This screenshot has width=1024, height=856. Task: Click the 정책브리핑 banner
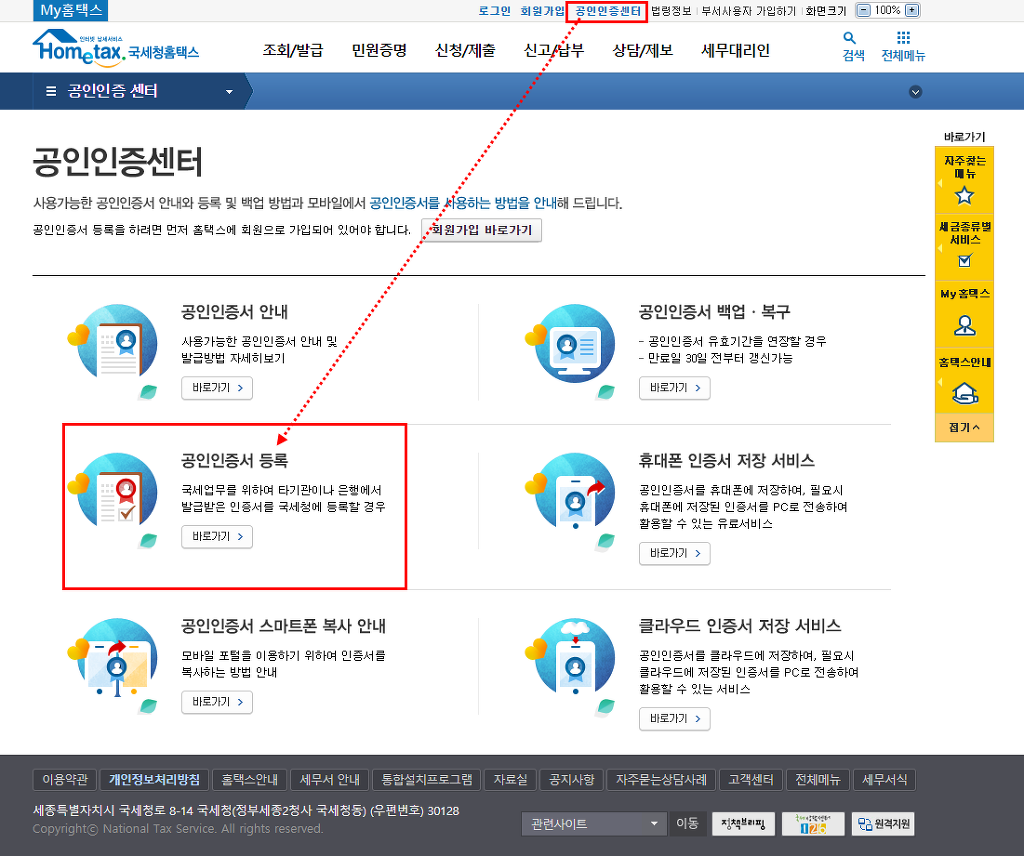click(743, 824)
